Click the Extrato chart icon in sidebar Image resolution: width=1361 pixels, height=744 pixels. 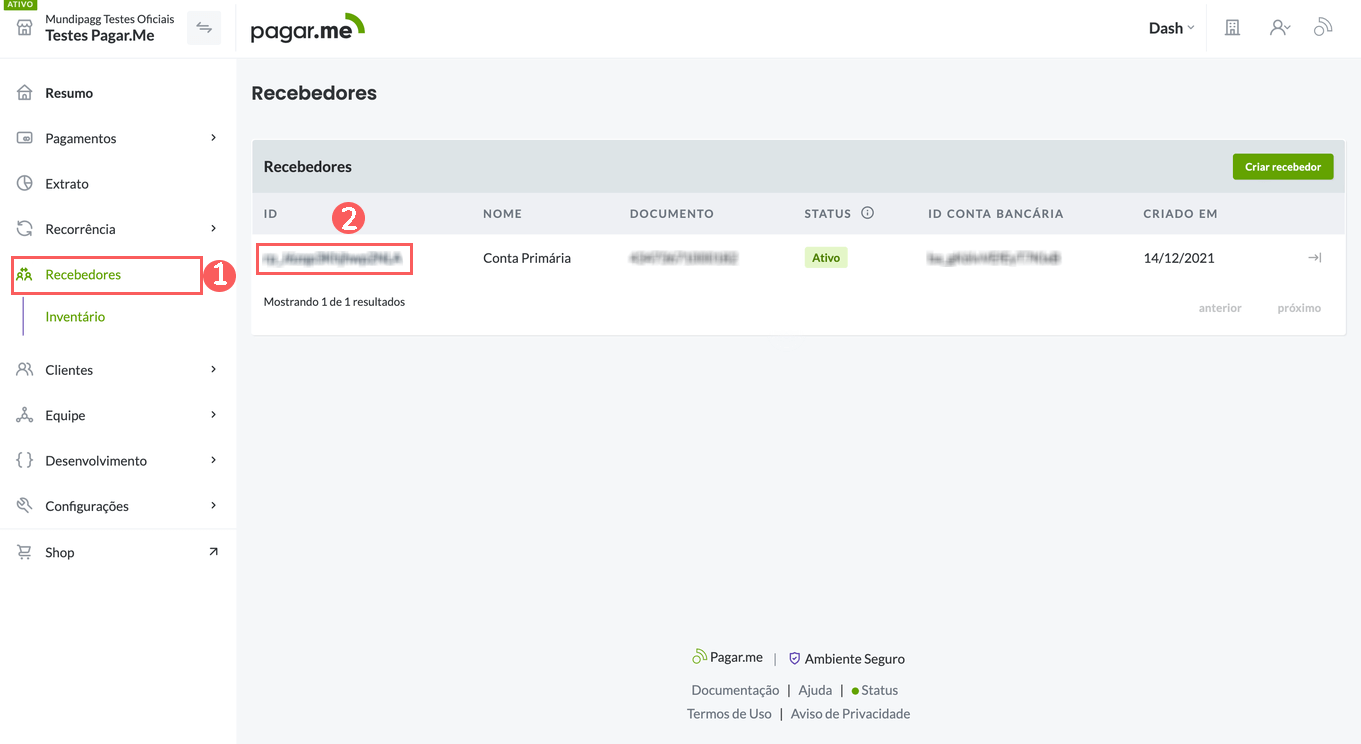(x=25, y=184)
